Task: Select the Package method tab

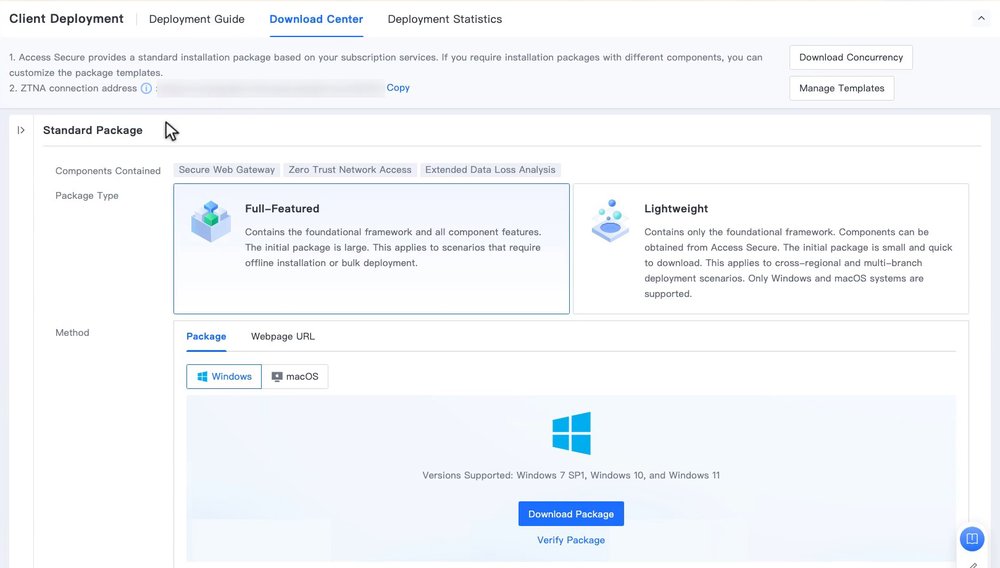Action: point(206,336)
